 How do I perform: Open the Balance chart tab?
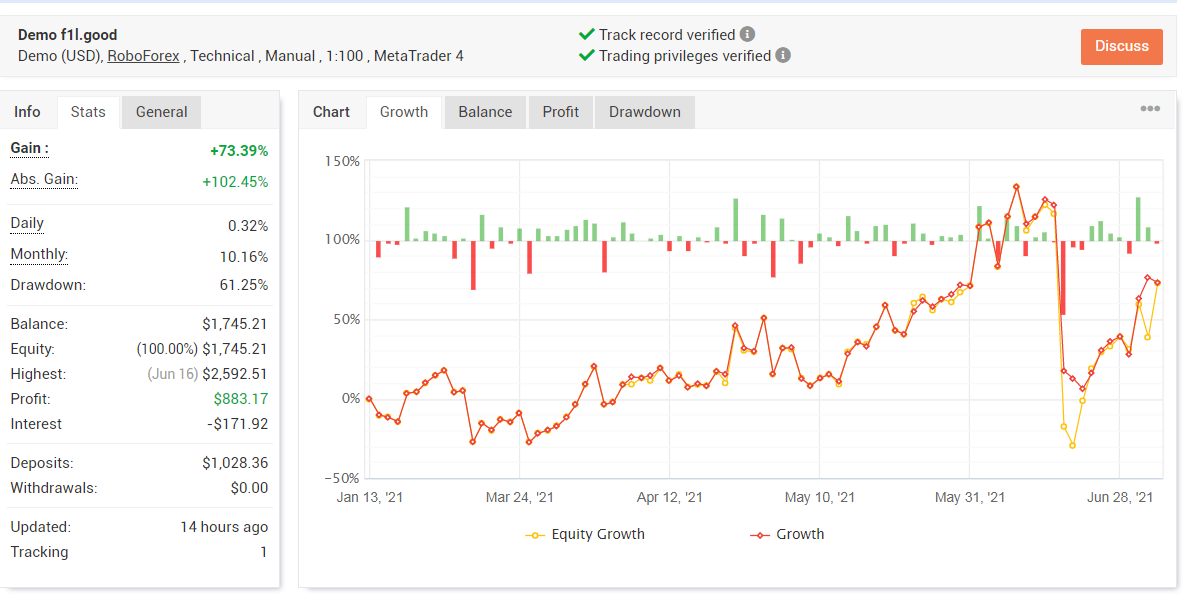[485, 112]
